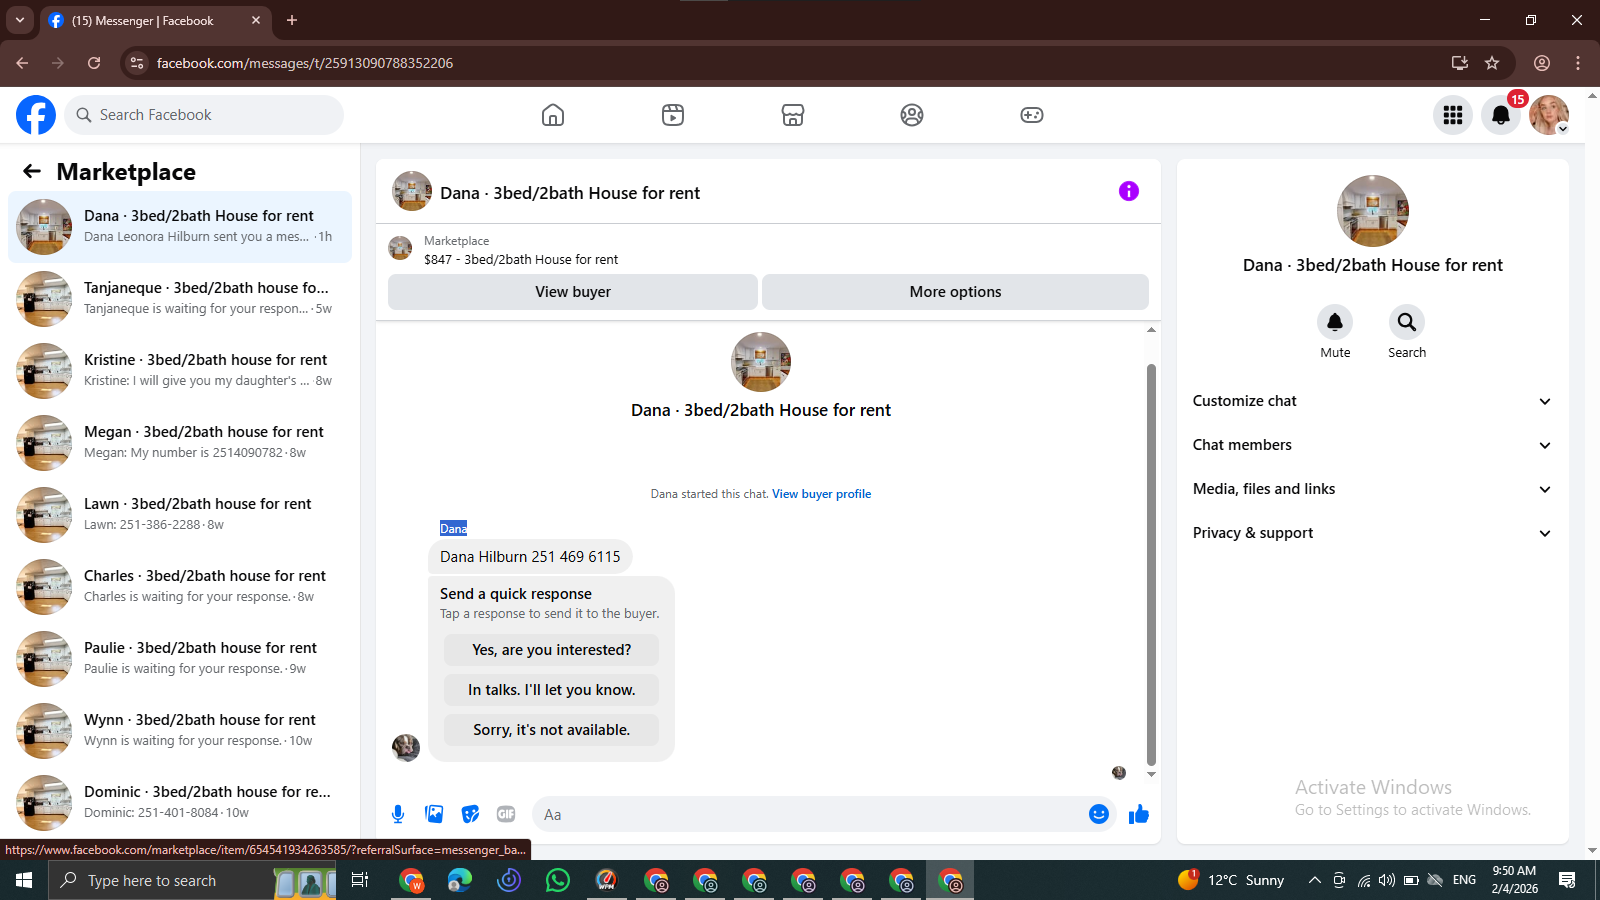The width and height of the screenshot is (1600, 900).
Task: Open notifications bell with 15 badge
Action: 1501,115
